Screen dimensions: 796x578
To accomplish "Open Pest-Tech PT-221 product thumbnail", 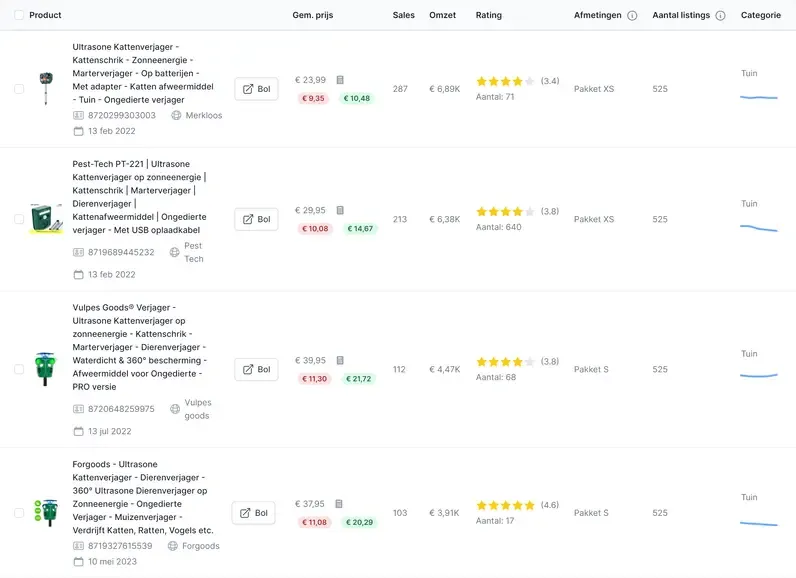I will point(46,219).
